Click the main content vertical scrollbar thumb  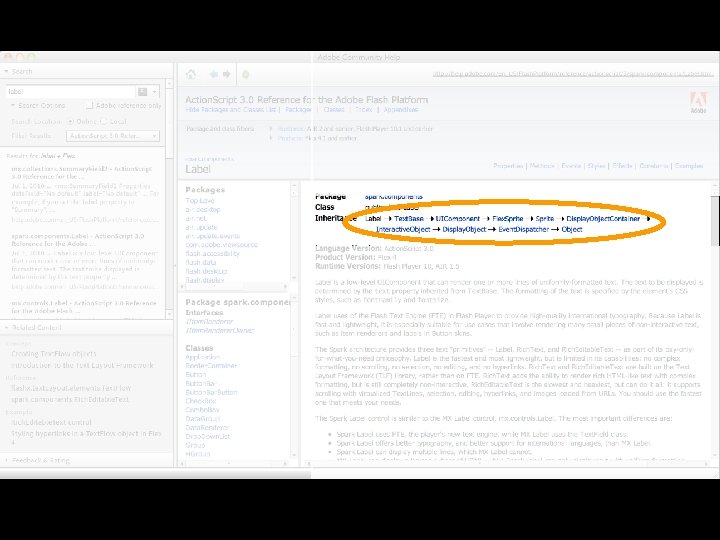715,220
